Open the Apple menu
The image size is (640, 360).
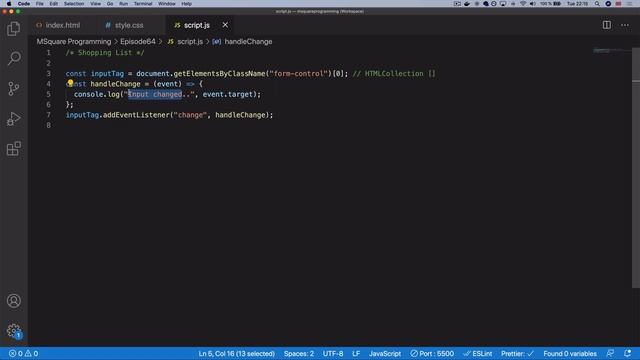point(9,4)
